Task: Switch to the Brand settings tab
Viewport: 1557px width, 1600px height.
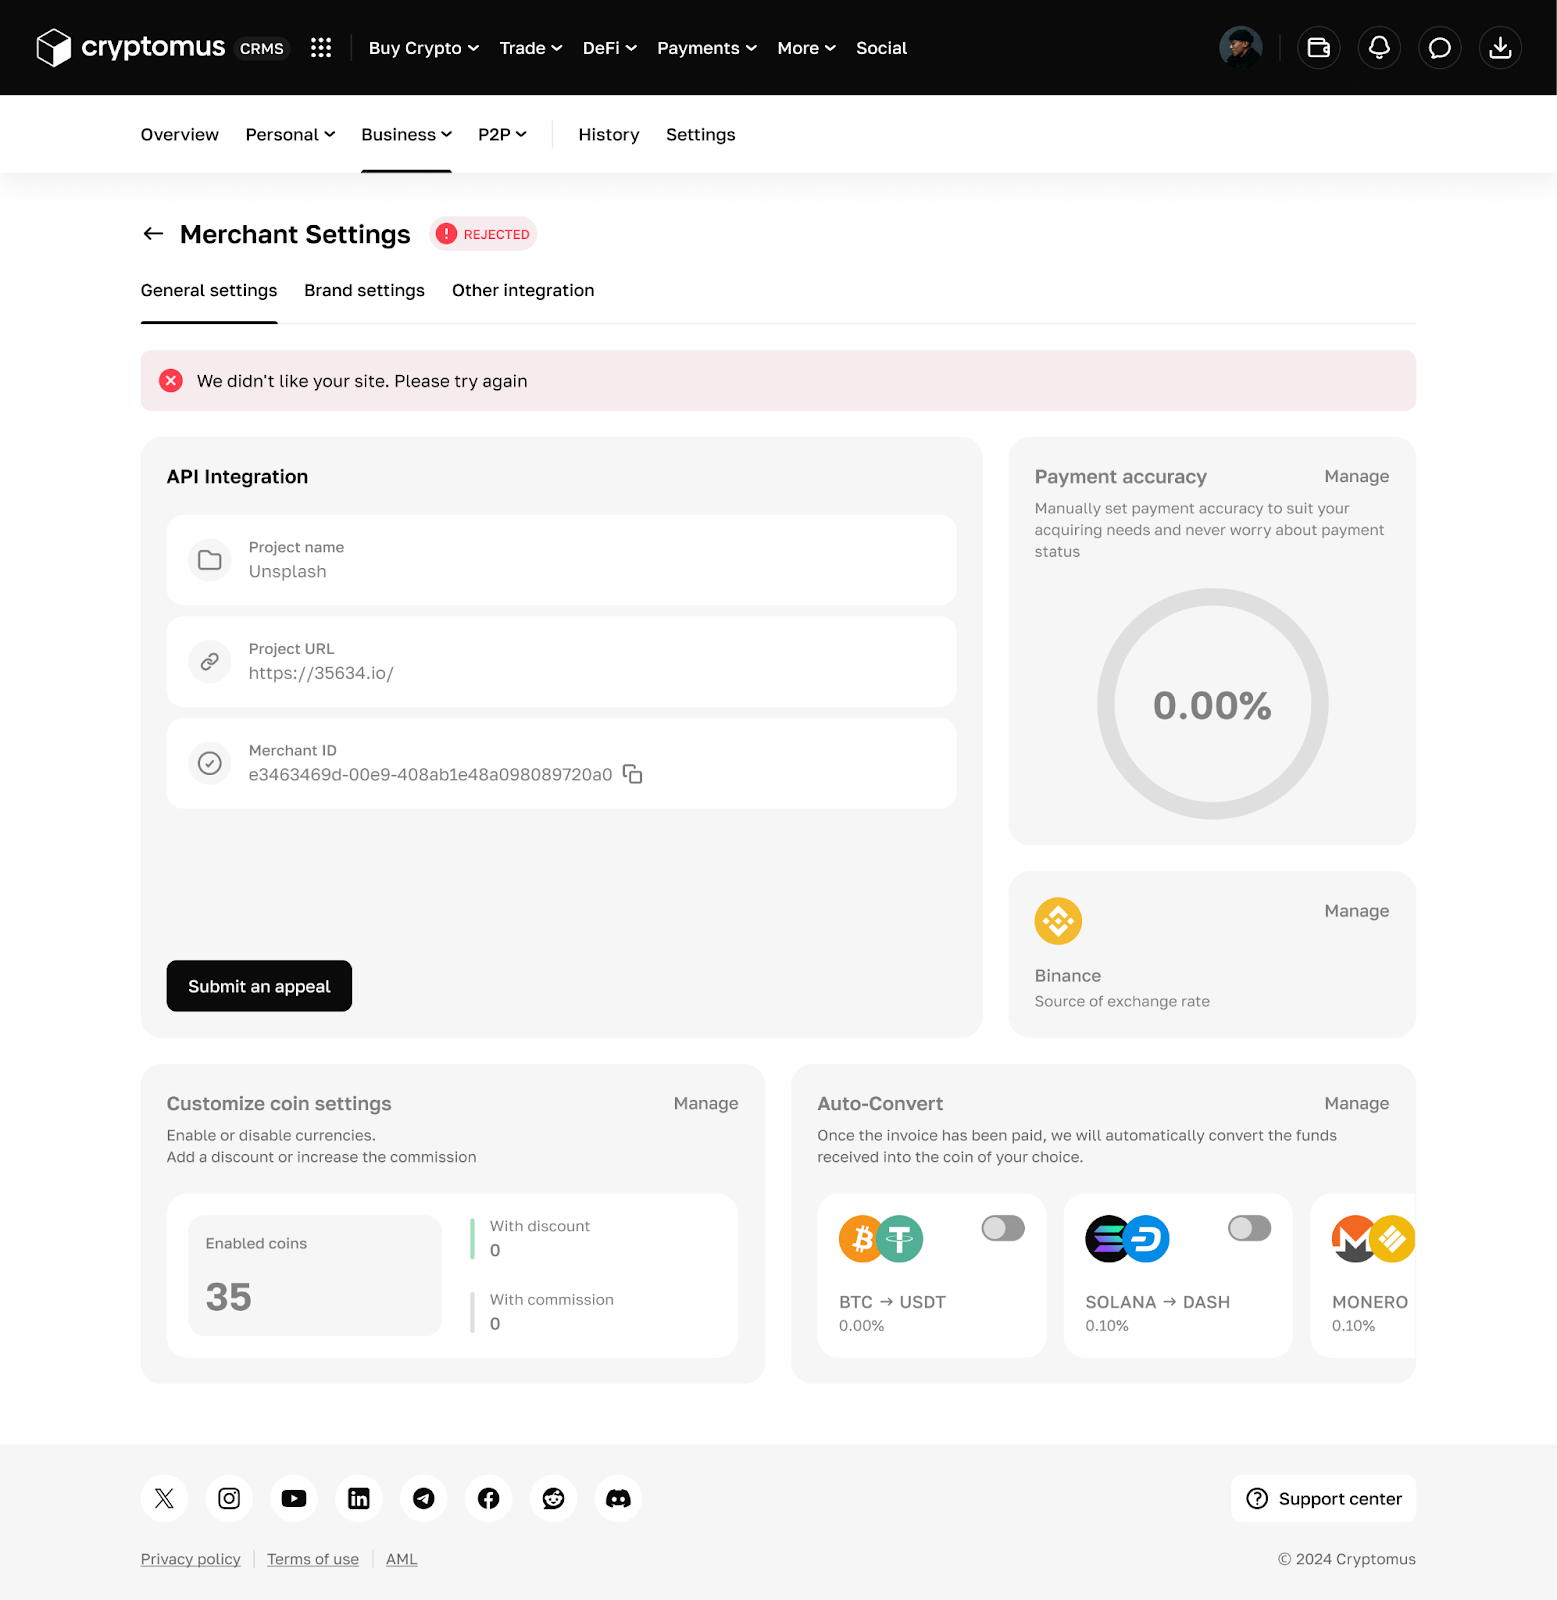Action: coord(364,291)
